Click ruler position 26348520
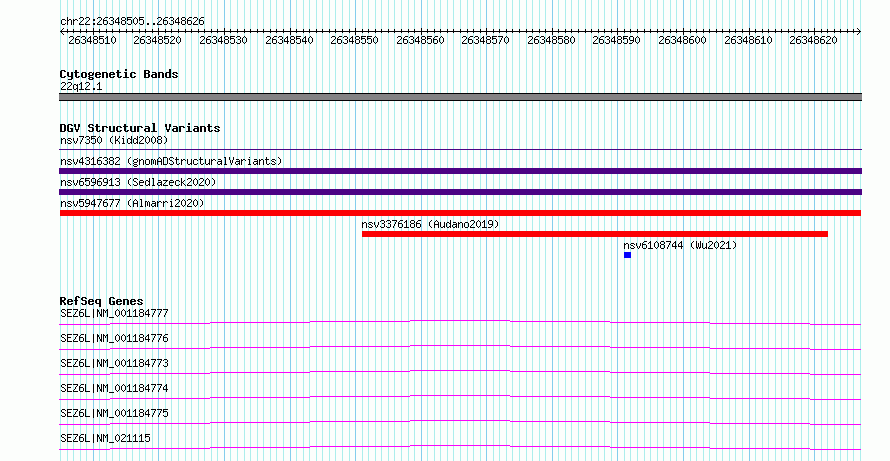This screenshot has width=890, height=461. pos(157,40)
